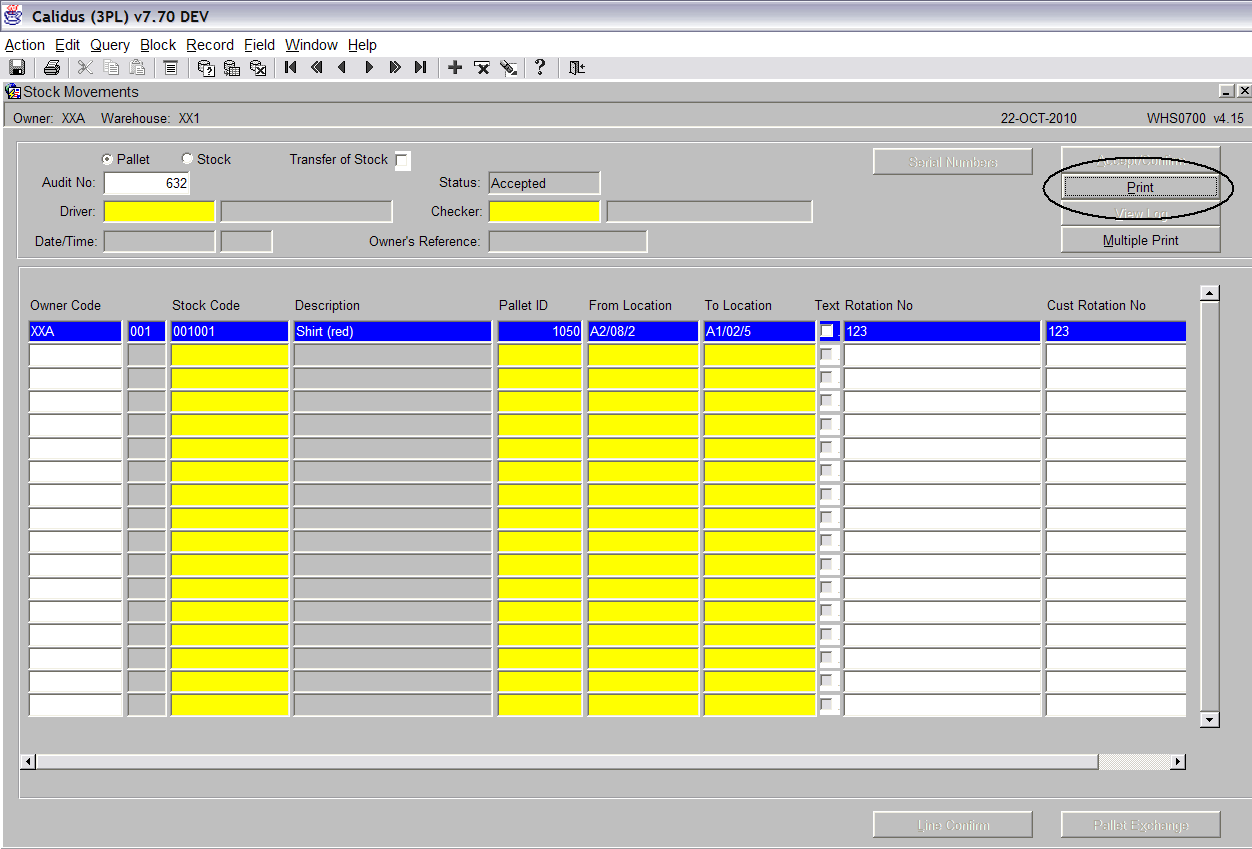Open the Edit menu

68,45
